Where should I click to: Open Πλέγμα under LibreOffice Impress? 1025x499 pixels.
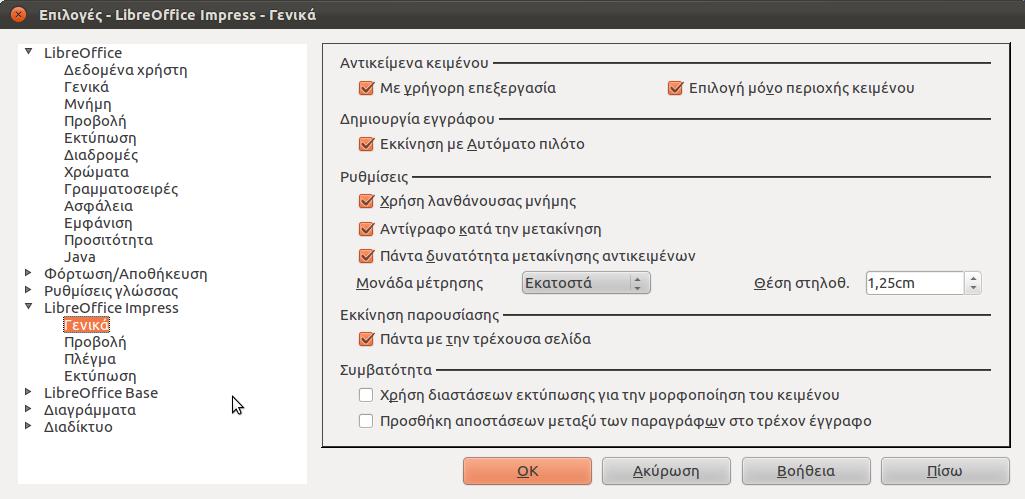90,359
